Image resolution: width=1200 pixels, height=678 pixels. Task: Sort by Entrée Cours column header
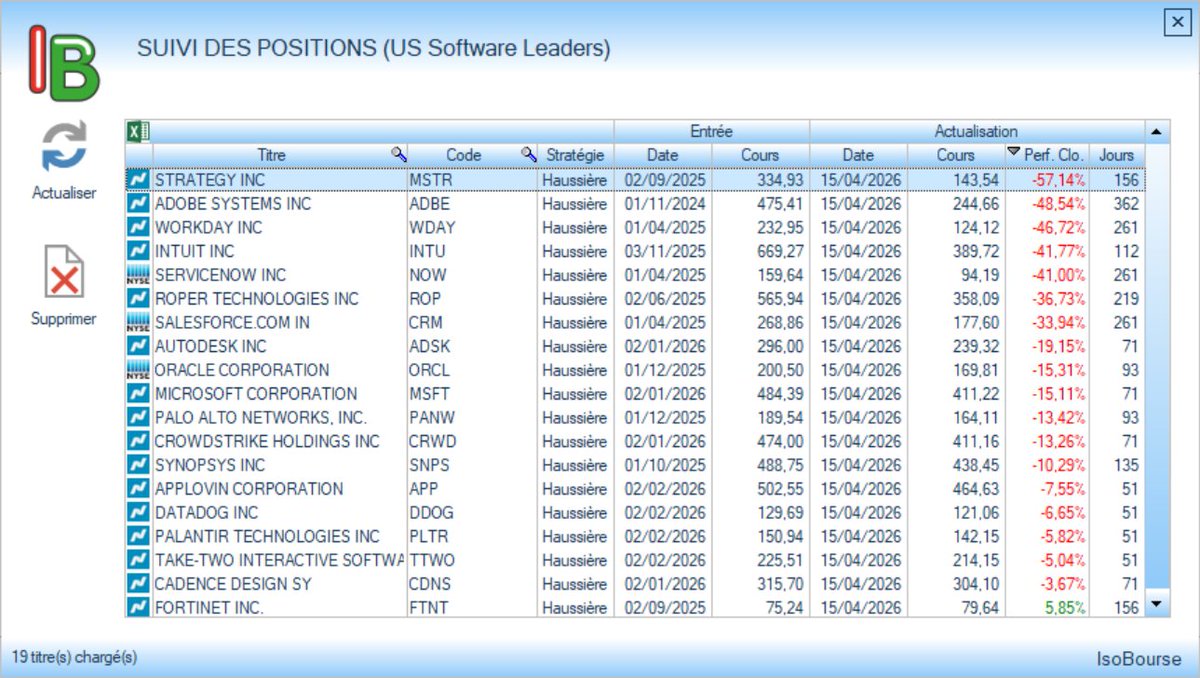tap(760, 155)
